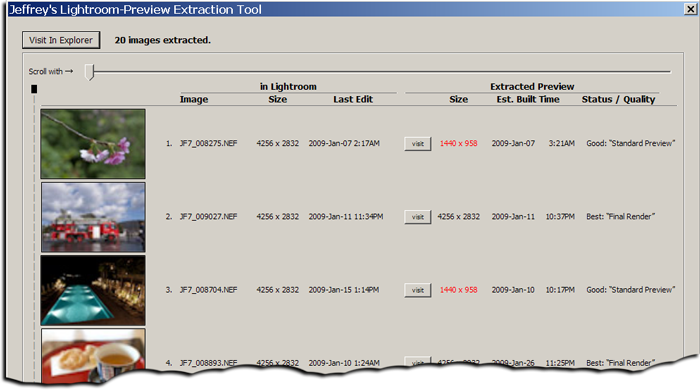Open the red fire truck thumbnail
This screenshot has height=390, width=700.
(x=93, y=217)
